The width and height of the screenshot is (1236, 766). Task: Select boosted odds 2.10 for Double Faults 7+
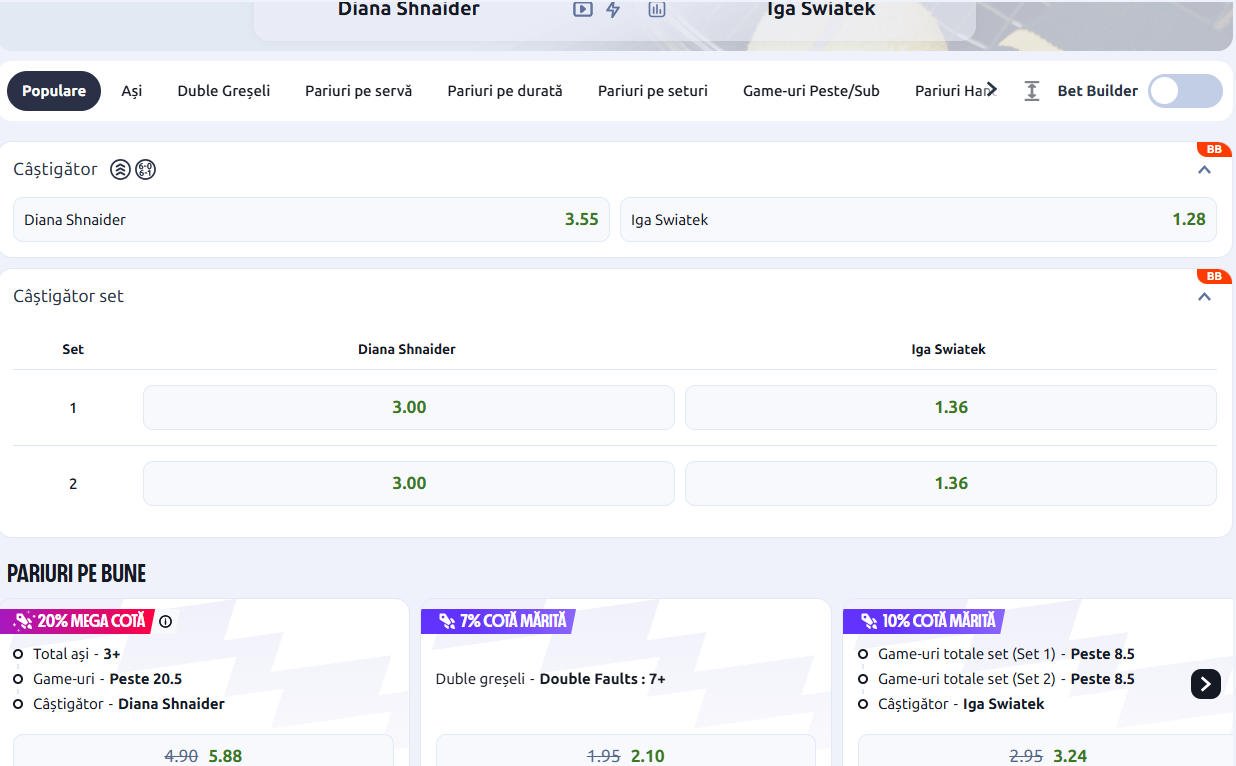(626, 751)
